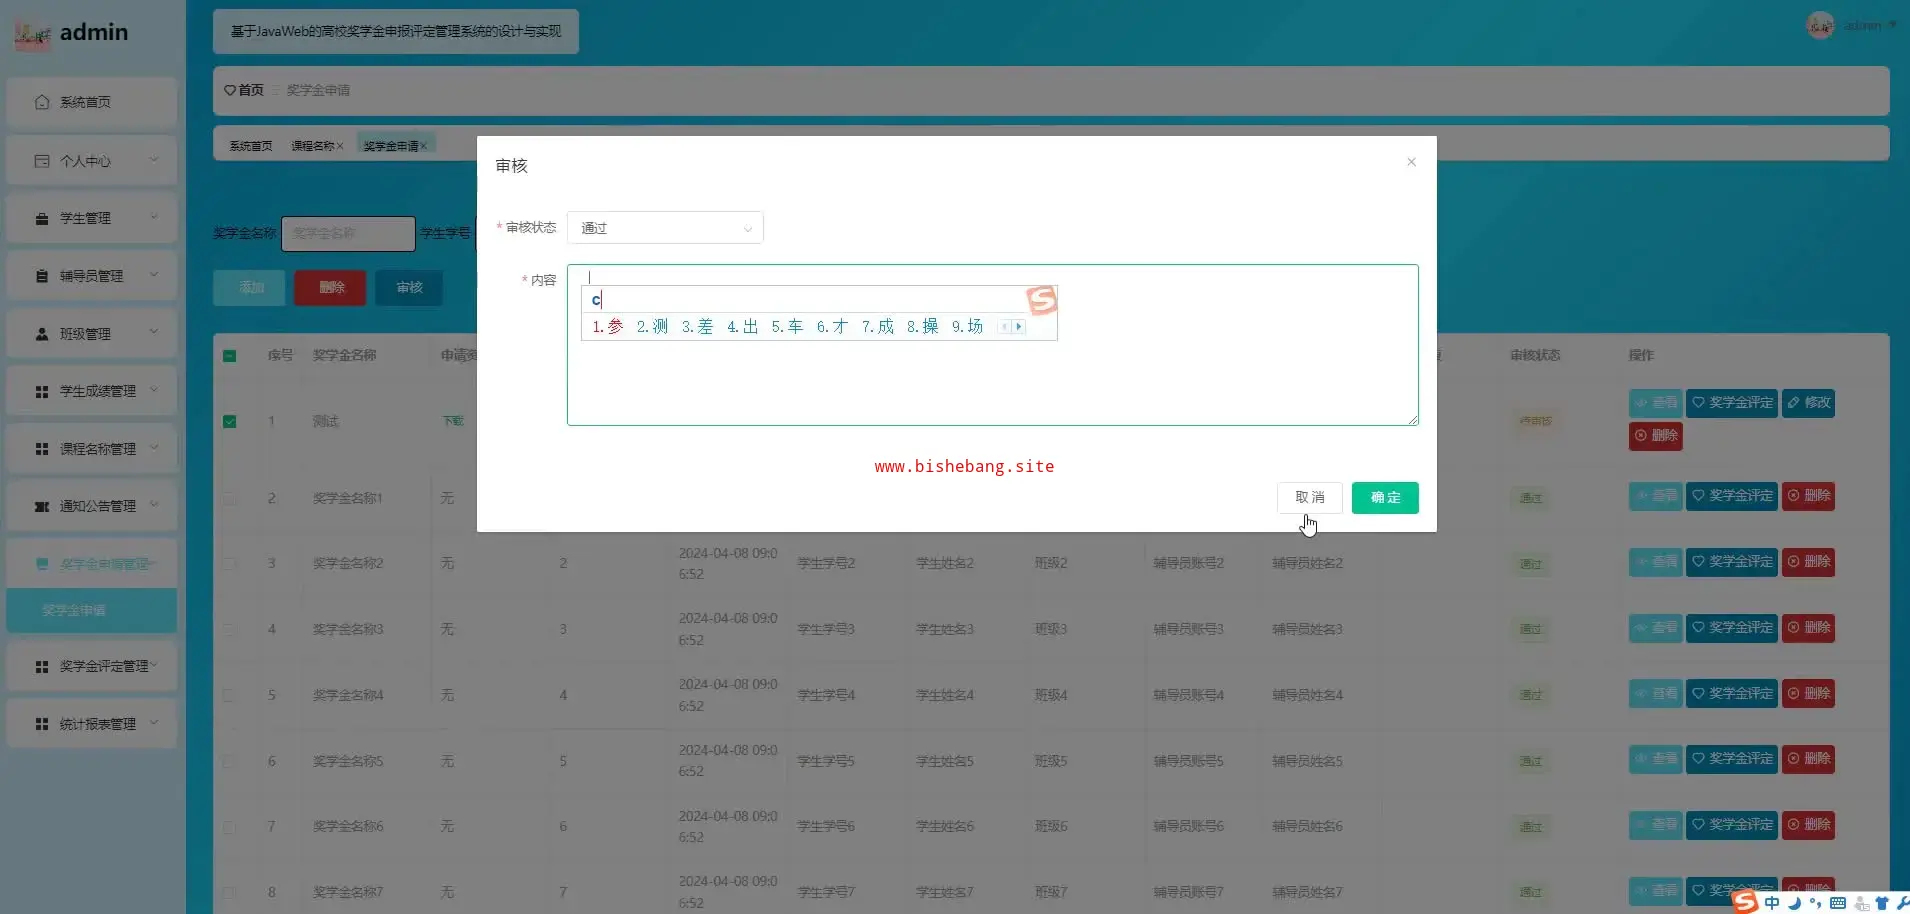Open the IME soft keyboard icon
The image size is (1910, 914).
1838,903
